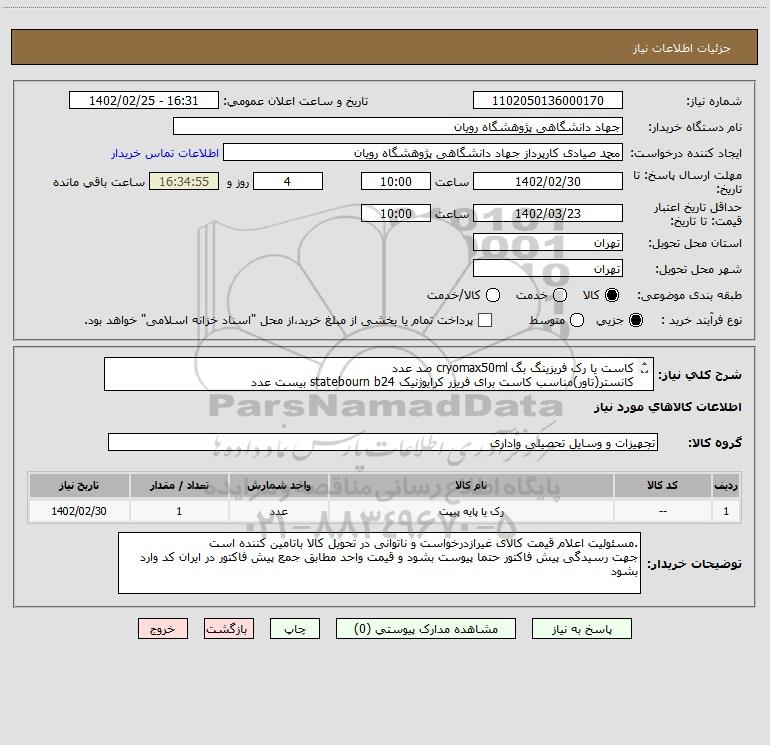
Task: Click the remaining days field showing 4
Action: tap(288, 181)
